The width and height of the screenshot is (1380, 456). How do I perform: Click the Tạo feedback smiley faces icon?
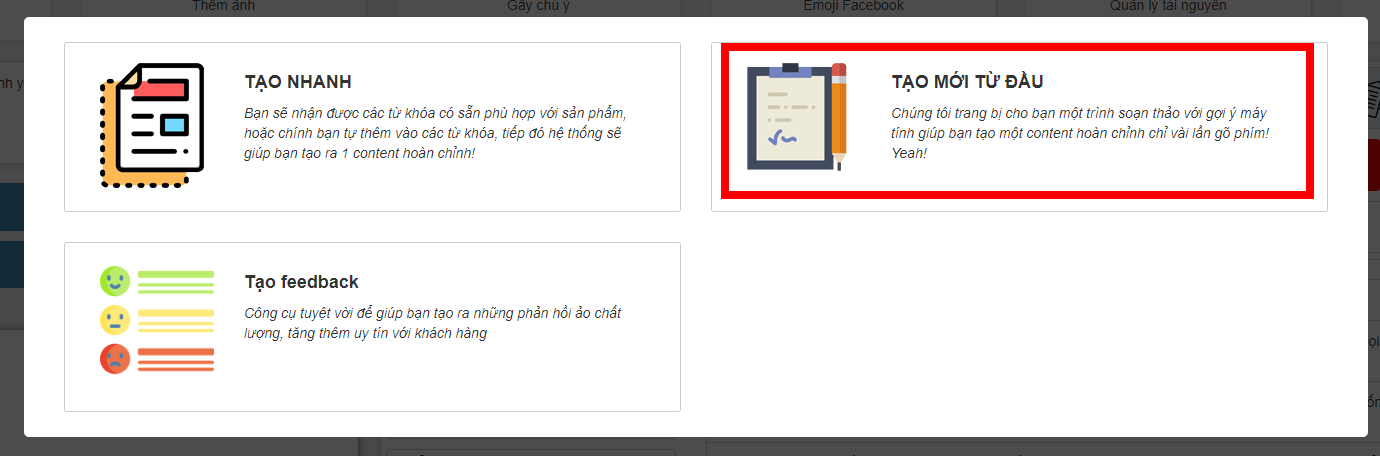click(x=157, y=320)
